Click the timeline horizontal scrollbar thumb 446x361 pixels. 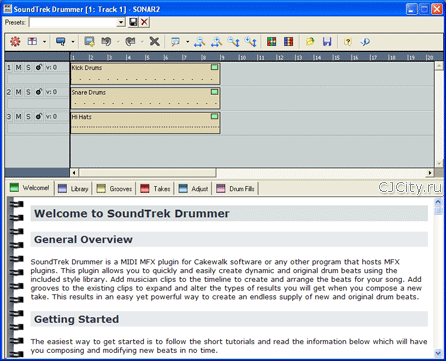(x=147, y=173)
